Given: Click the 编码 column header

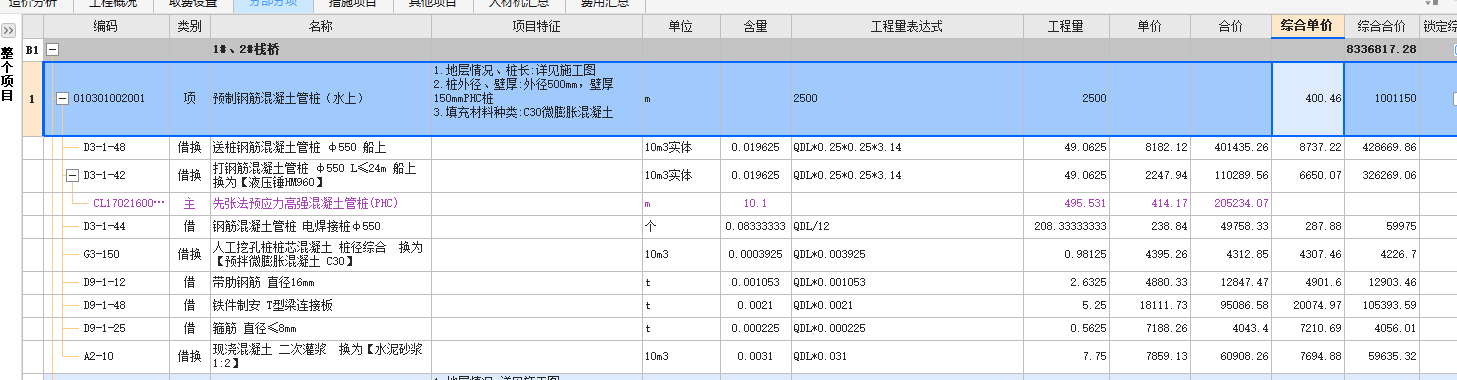Looking at the screenshot, I should point(106,27).
